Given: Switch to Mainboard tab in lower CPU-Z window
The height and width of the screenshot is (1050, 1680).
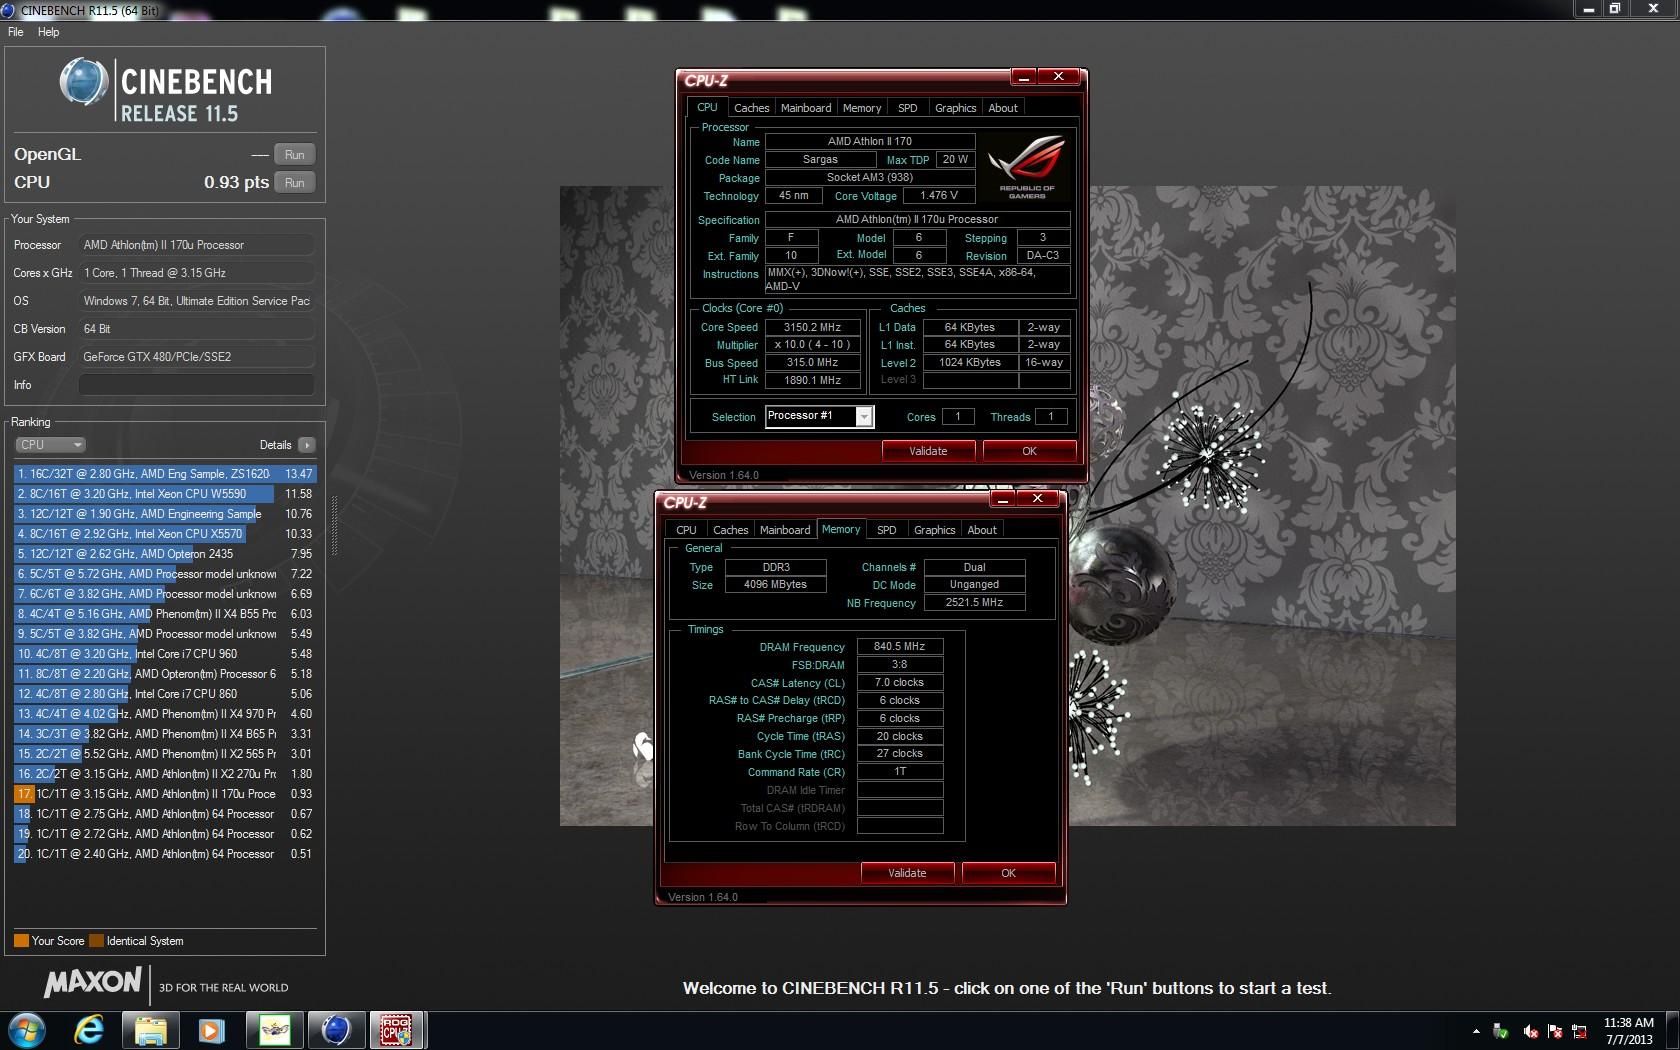Looking at the screenshot, I should [x=785, y=530].
